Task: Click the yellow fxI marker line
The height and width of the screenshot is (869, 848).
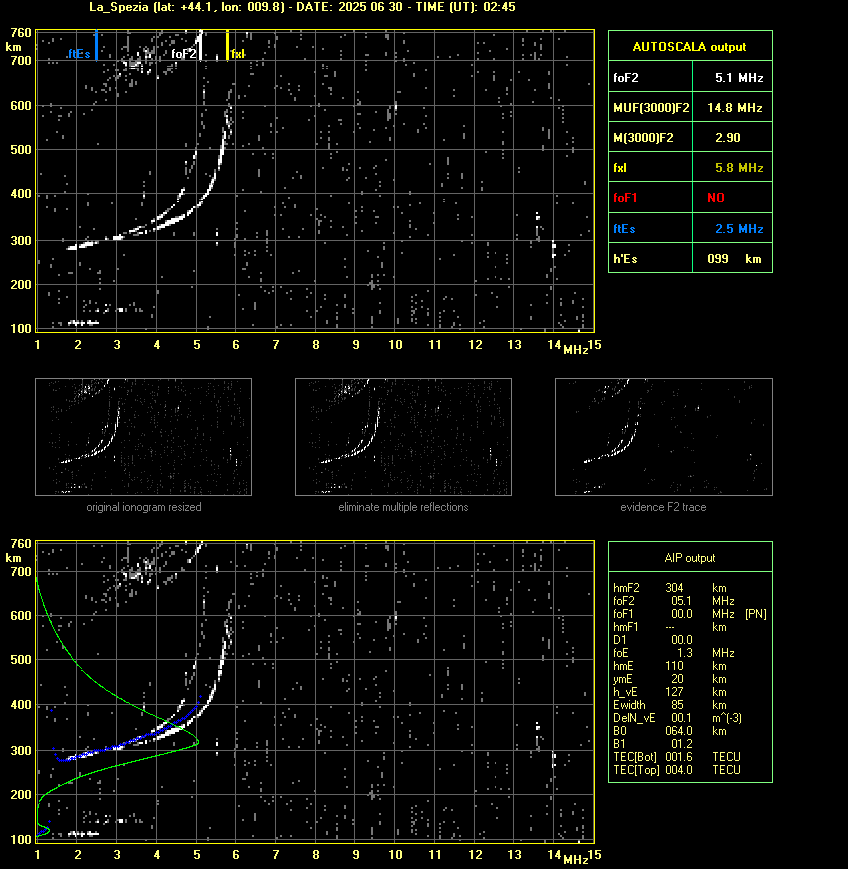Action: click(227, 45)
